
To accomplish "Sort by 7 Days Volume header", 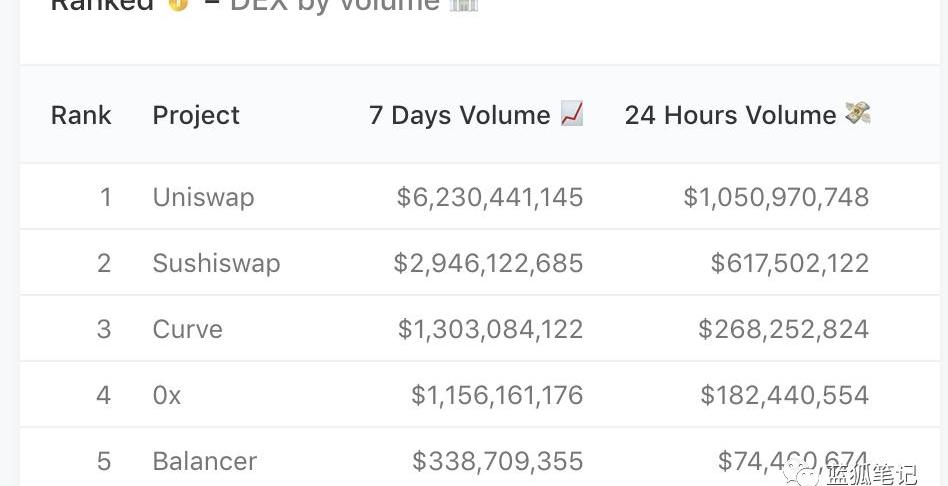I will click(459, 115).
